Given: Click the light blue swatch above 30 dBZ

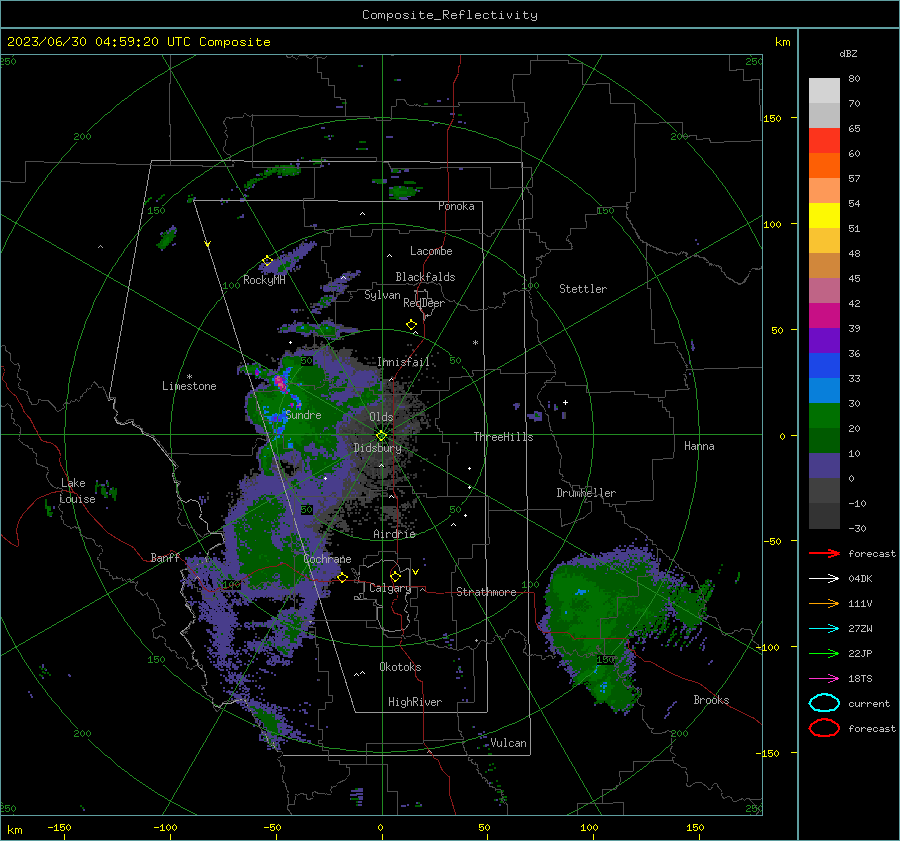Looking at the screenshot, I should coord(824,390).
